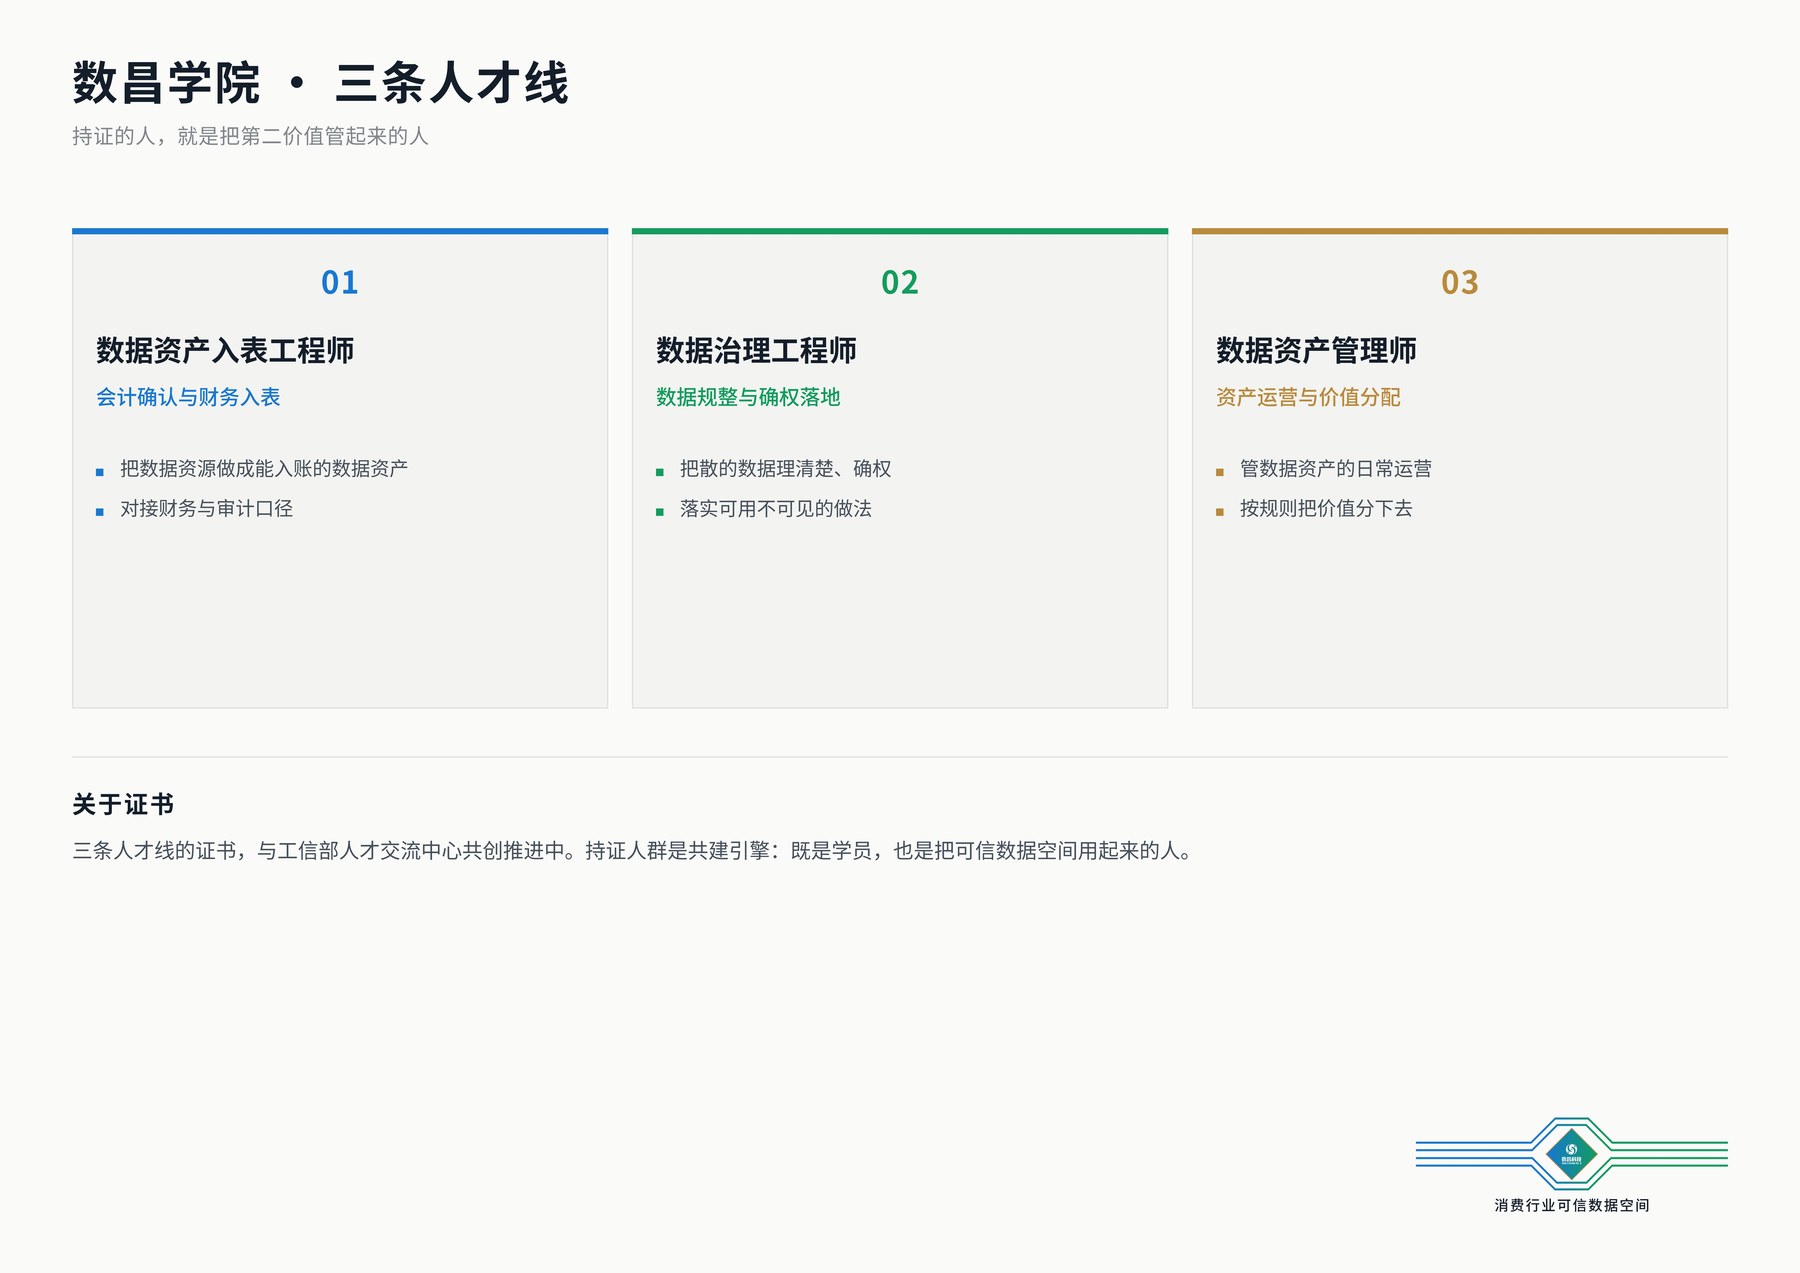Select heading 数据资产入表工程师
Viewport: 1800px width, 1273px height.
pyautogui.click(x=225, y=350)
